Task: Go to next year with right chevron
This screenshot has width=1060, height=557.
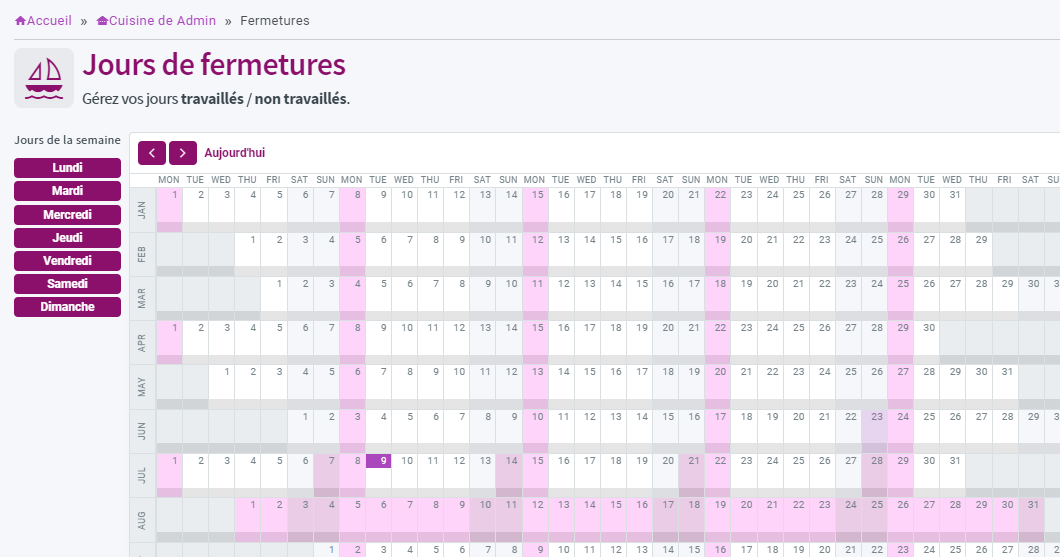Action: [183, 153]
